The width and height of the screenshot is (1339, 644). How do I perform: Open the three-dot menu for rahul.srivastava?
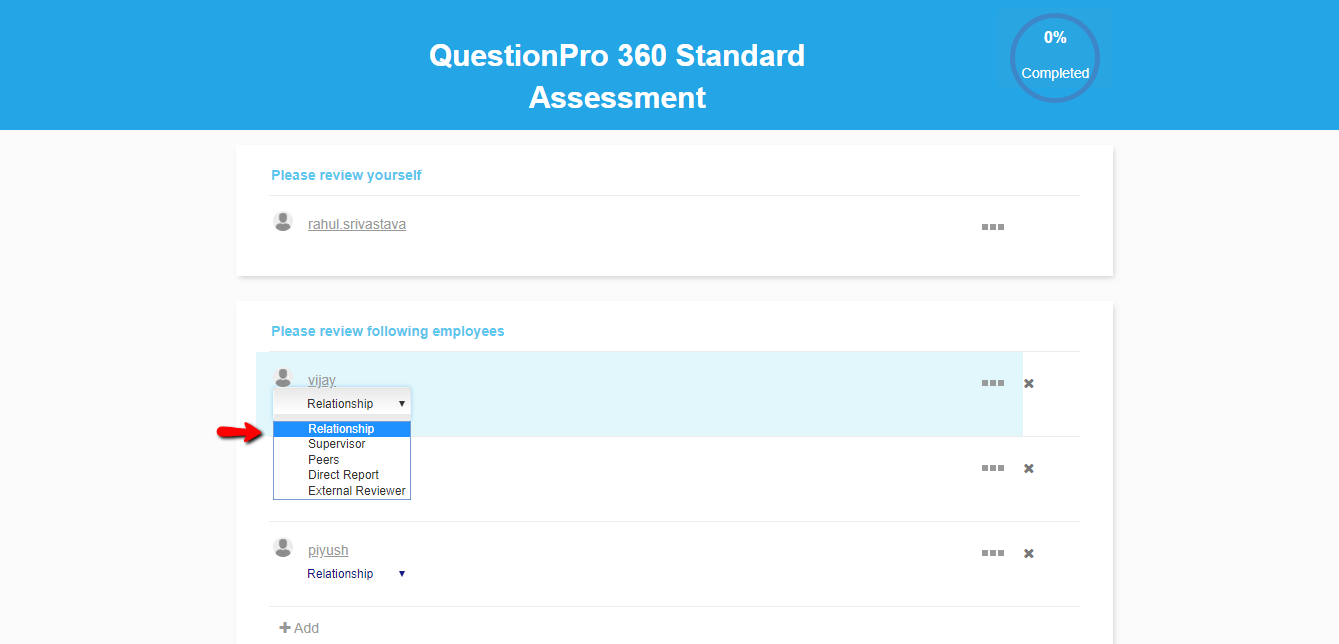(x=992, y=227)
